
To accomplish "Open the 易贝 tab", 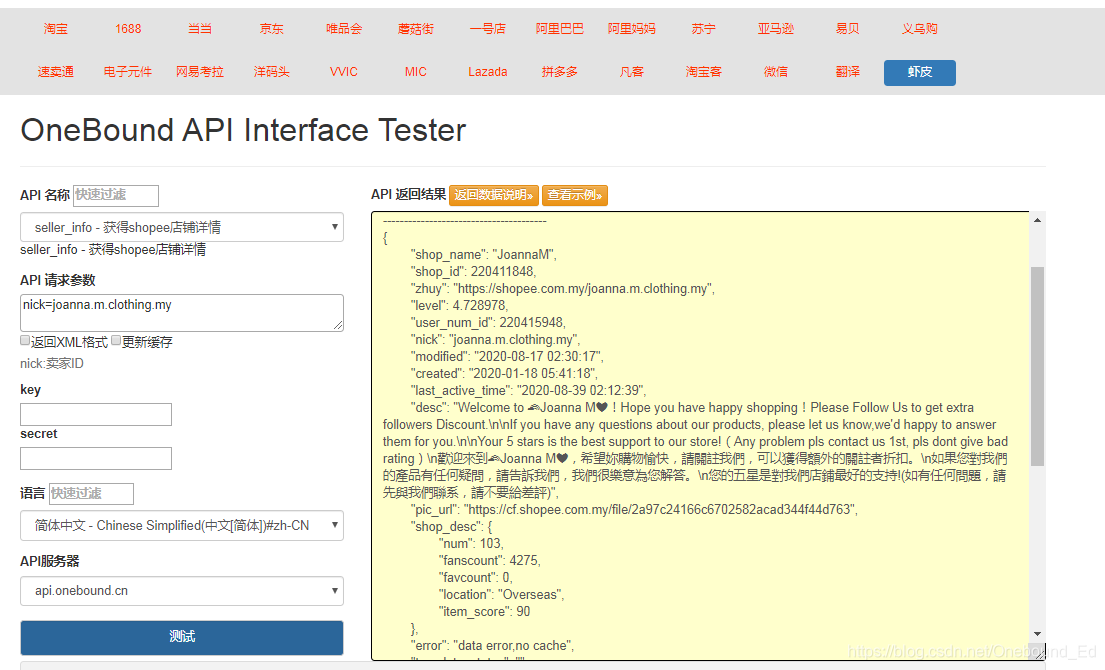I will (848, 29).
